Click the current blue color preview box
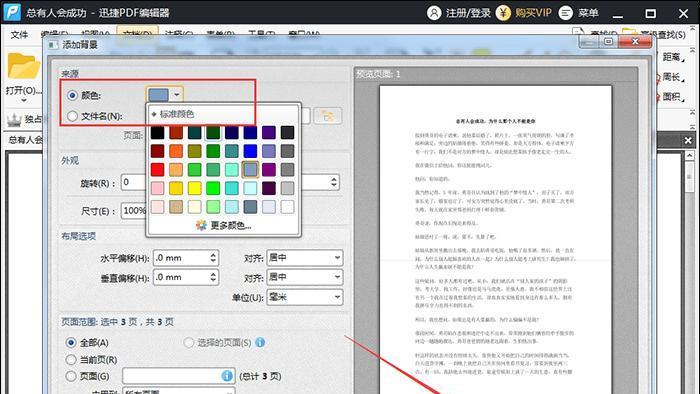 click(158, 95)
